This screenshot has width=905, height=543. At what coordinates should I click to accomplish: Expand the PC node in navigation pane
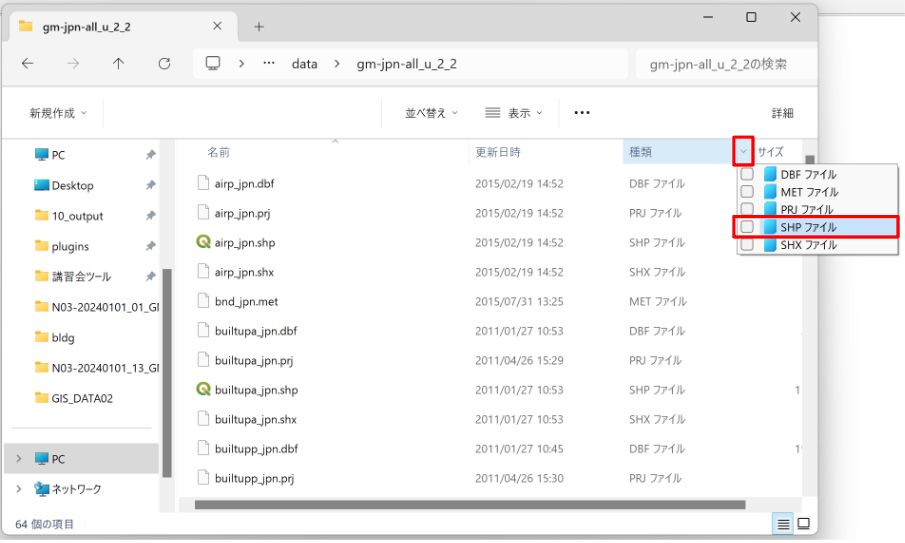18,459
